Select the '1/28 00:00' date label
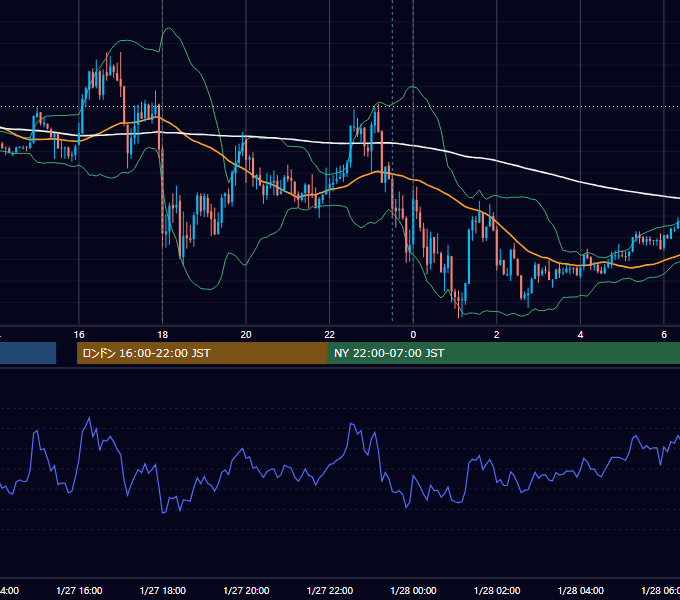 click(413, 591)
